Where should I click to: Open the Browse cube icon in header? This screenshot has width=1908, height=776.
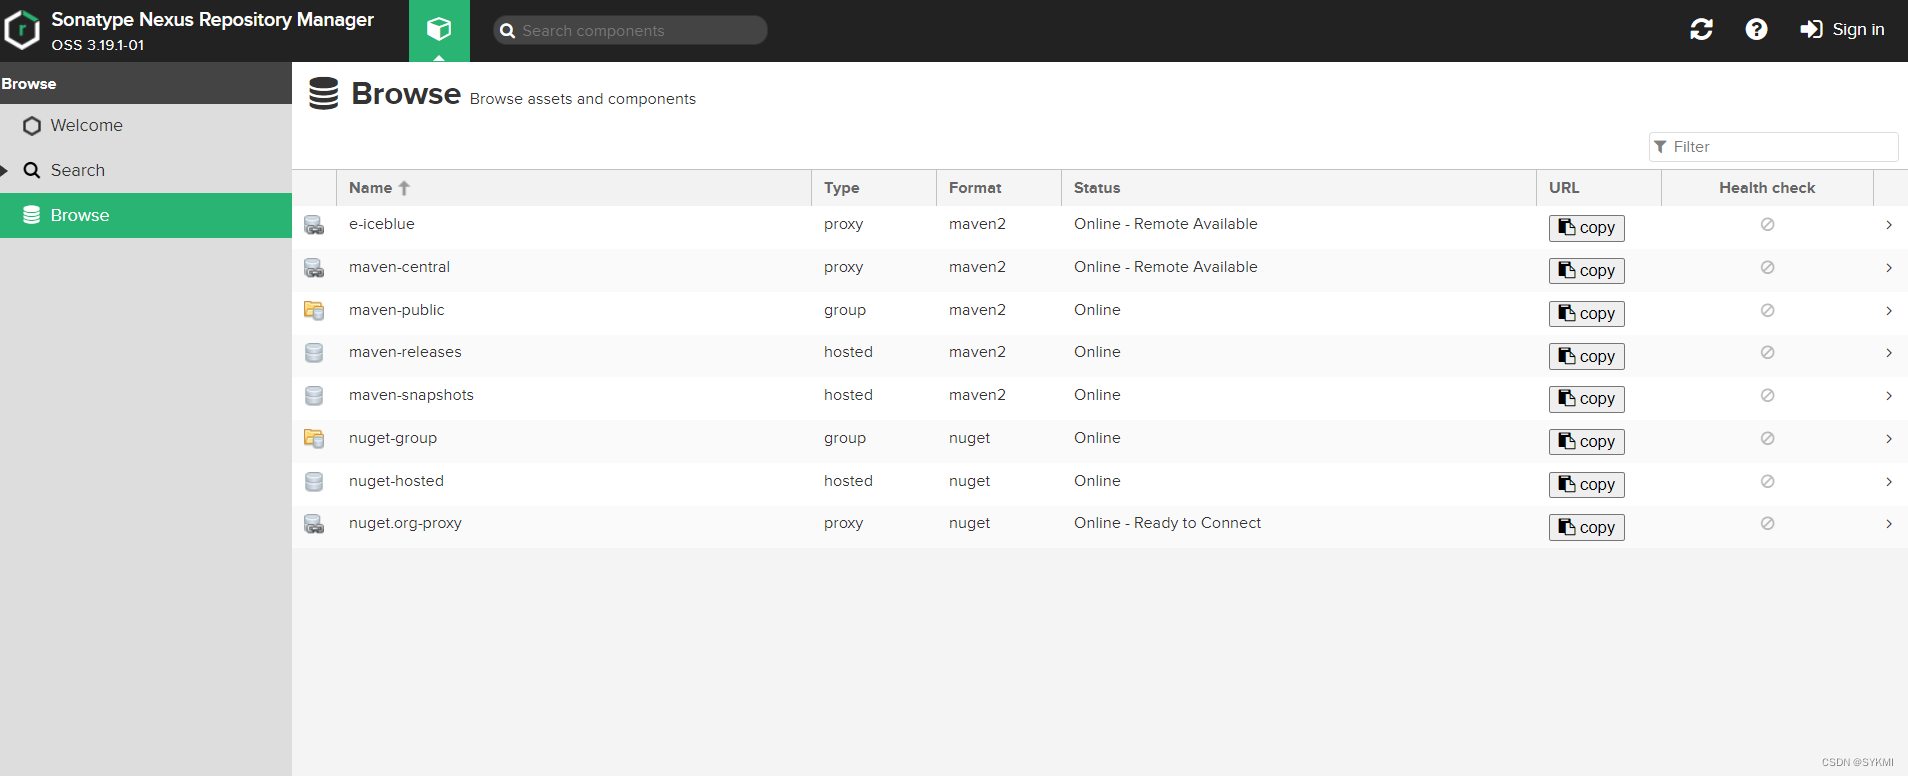(439, 30)
